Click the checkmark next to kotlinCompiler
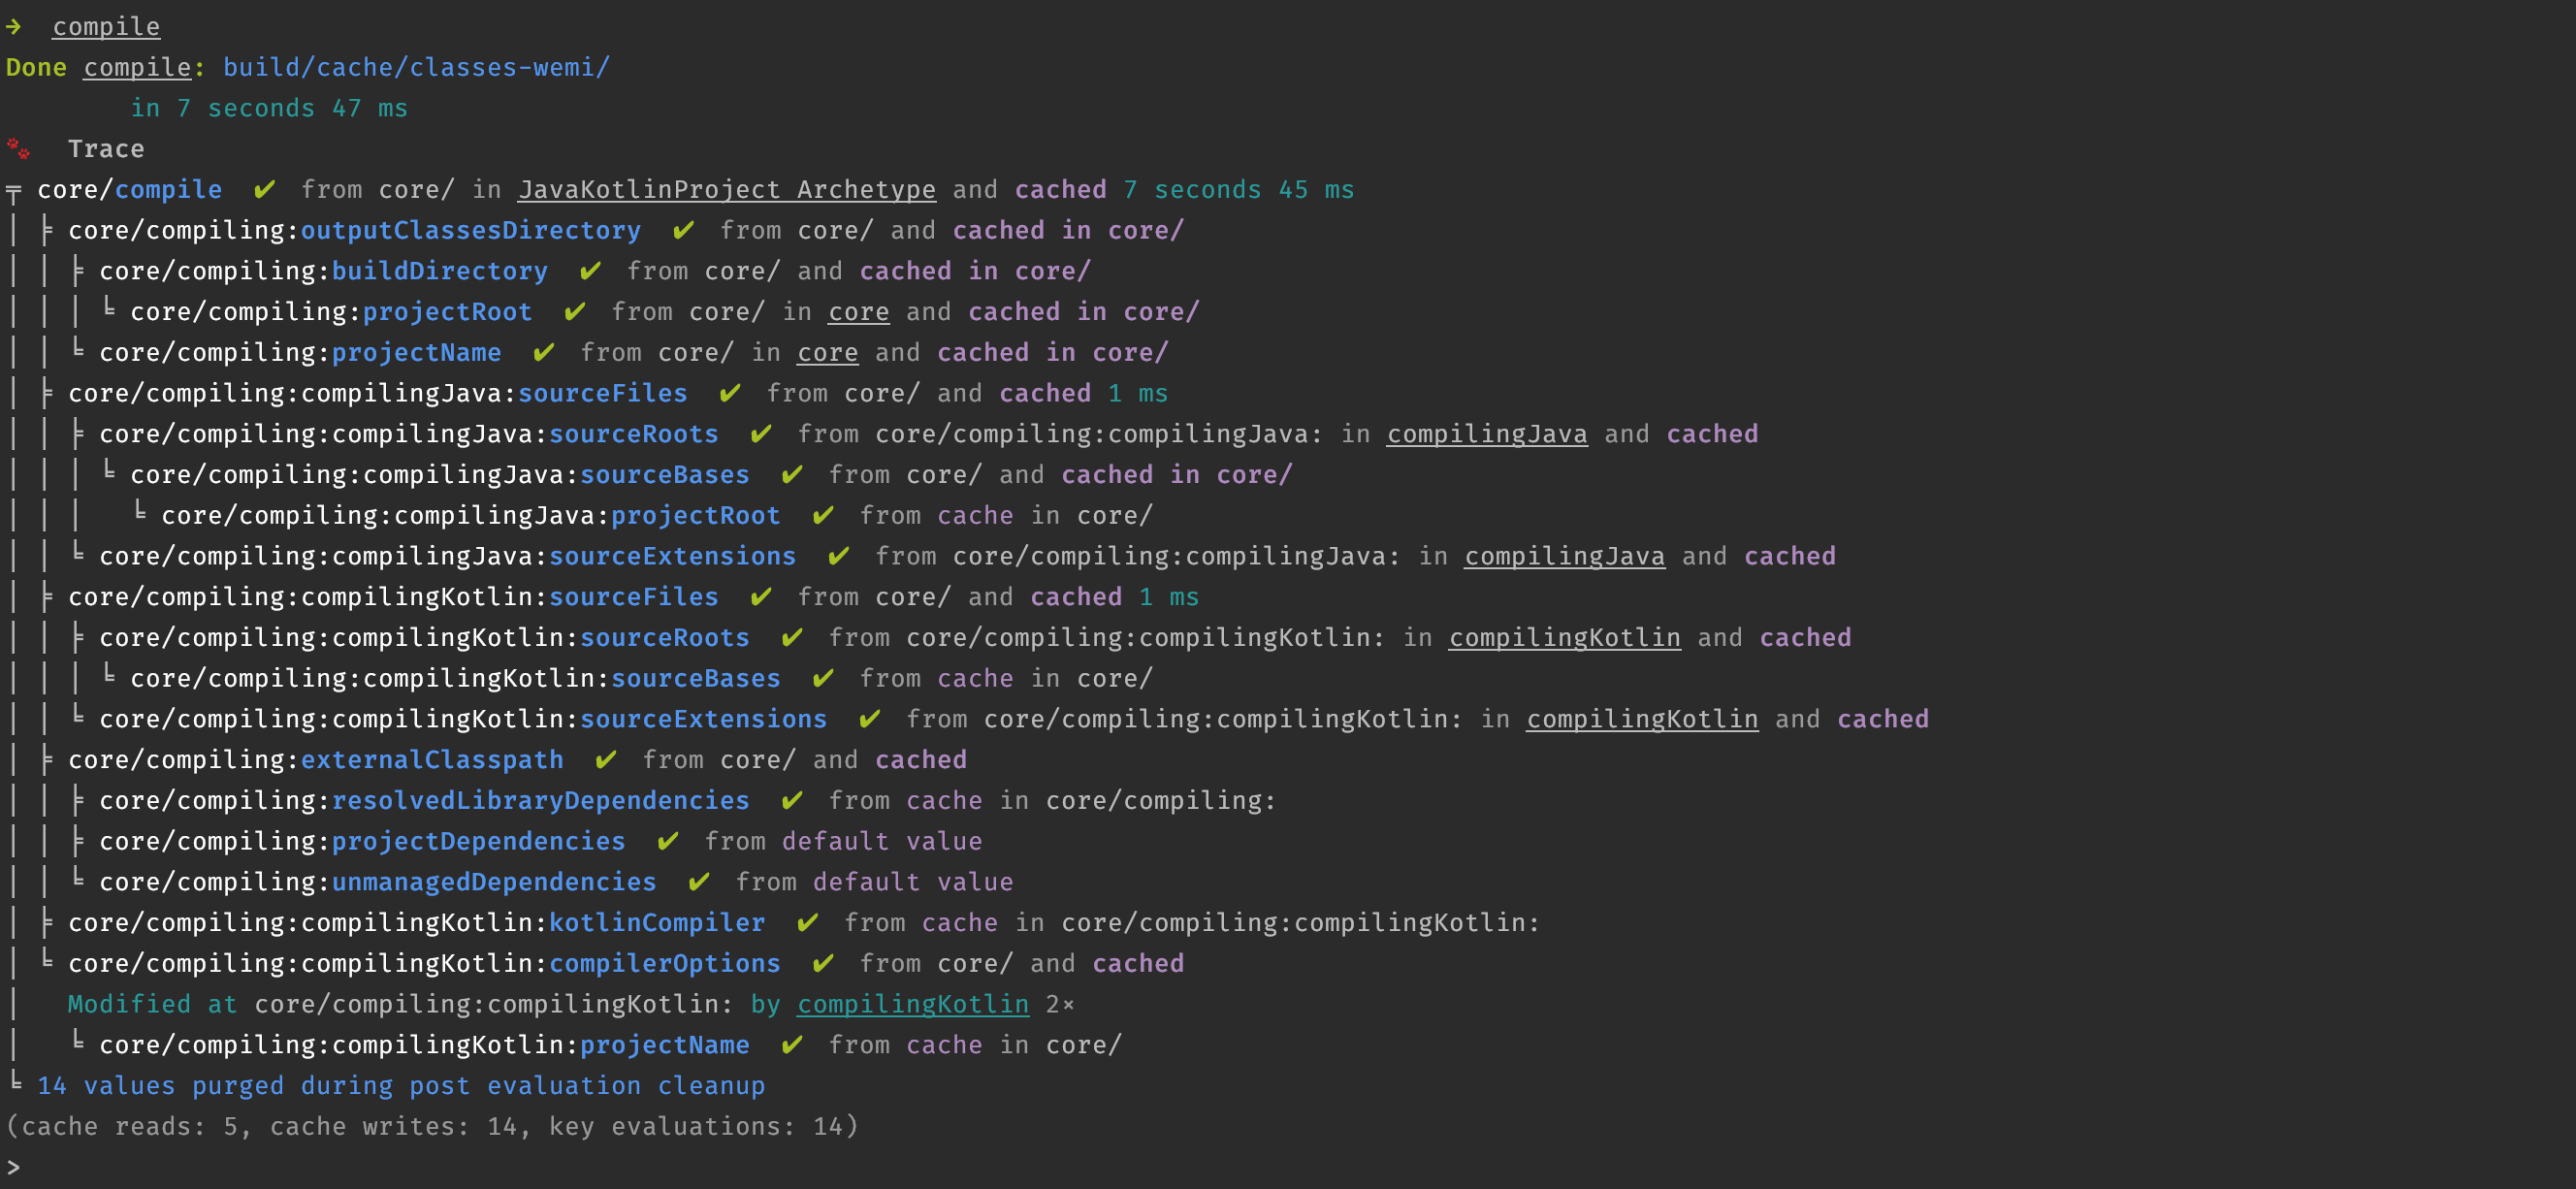Image resolution: width=2576 pixels, height=1189 pixels. 807,922
